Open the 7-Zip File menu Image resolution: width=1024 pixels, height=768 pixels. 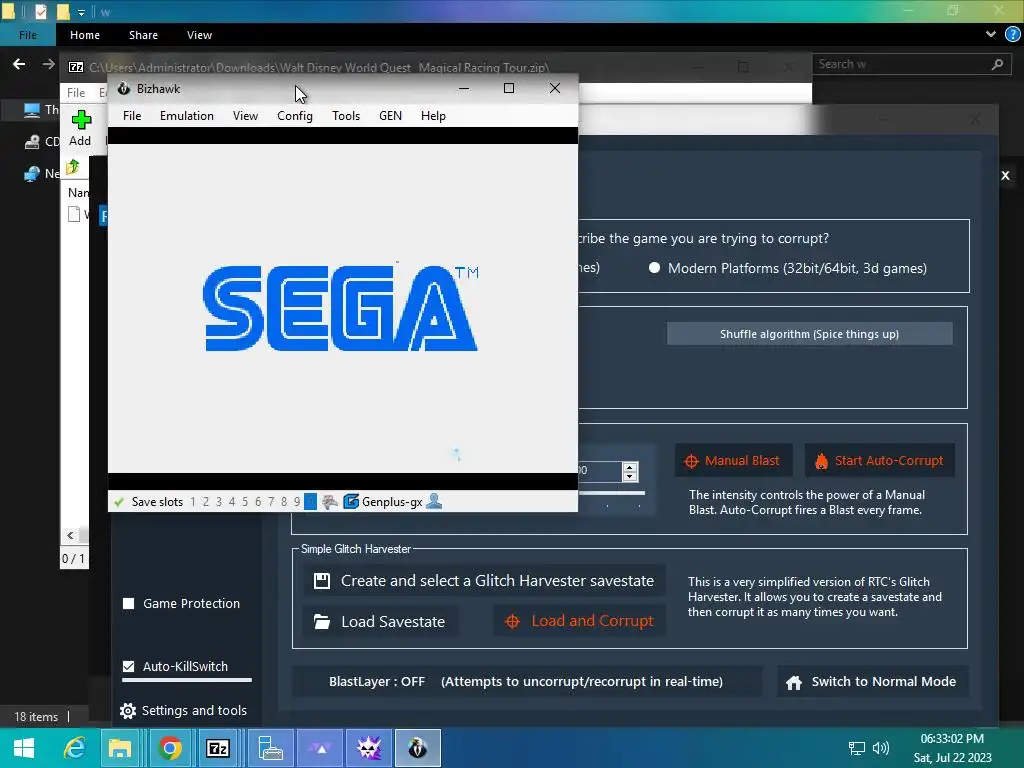[76, 93]
